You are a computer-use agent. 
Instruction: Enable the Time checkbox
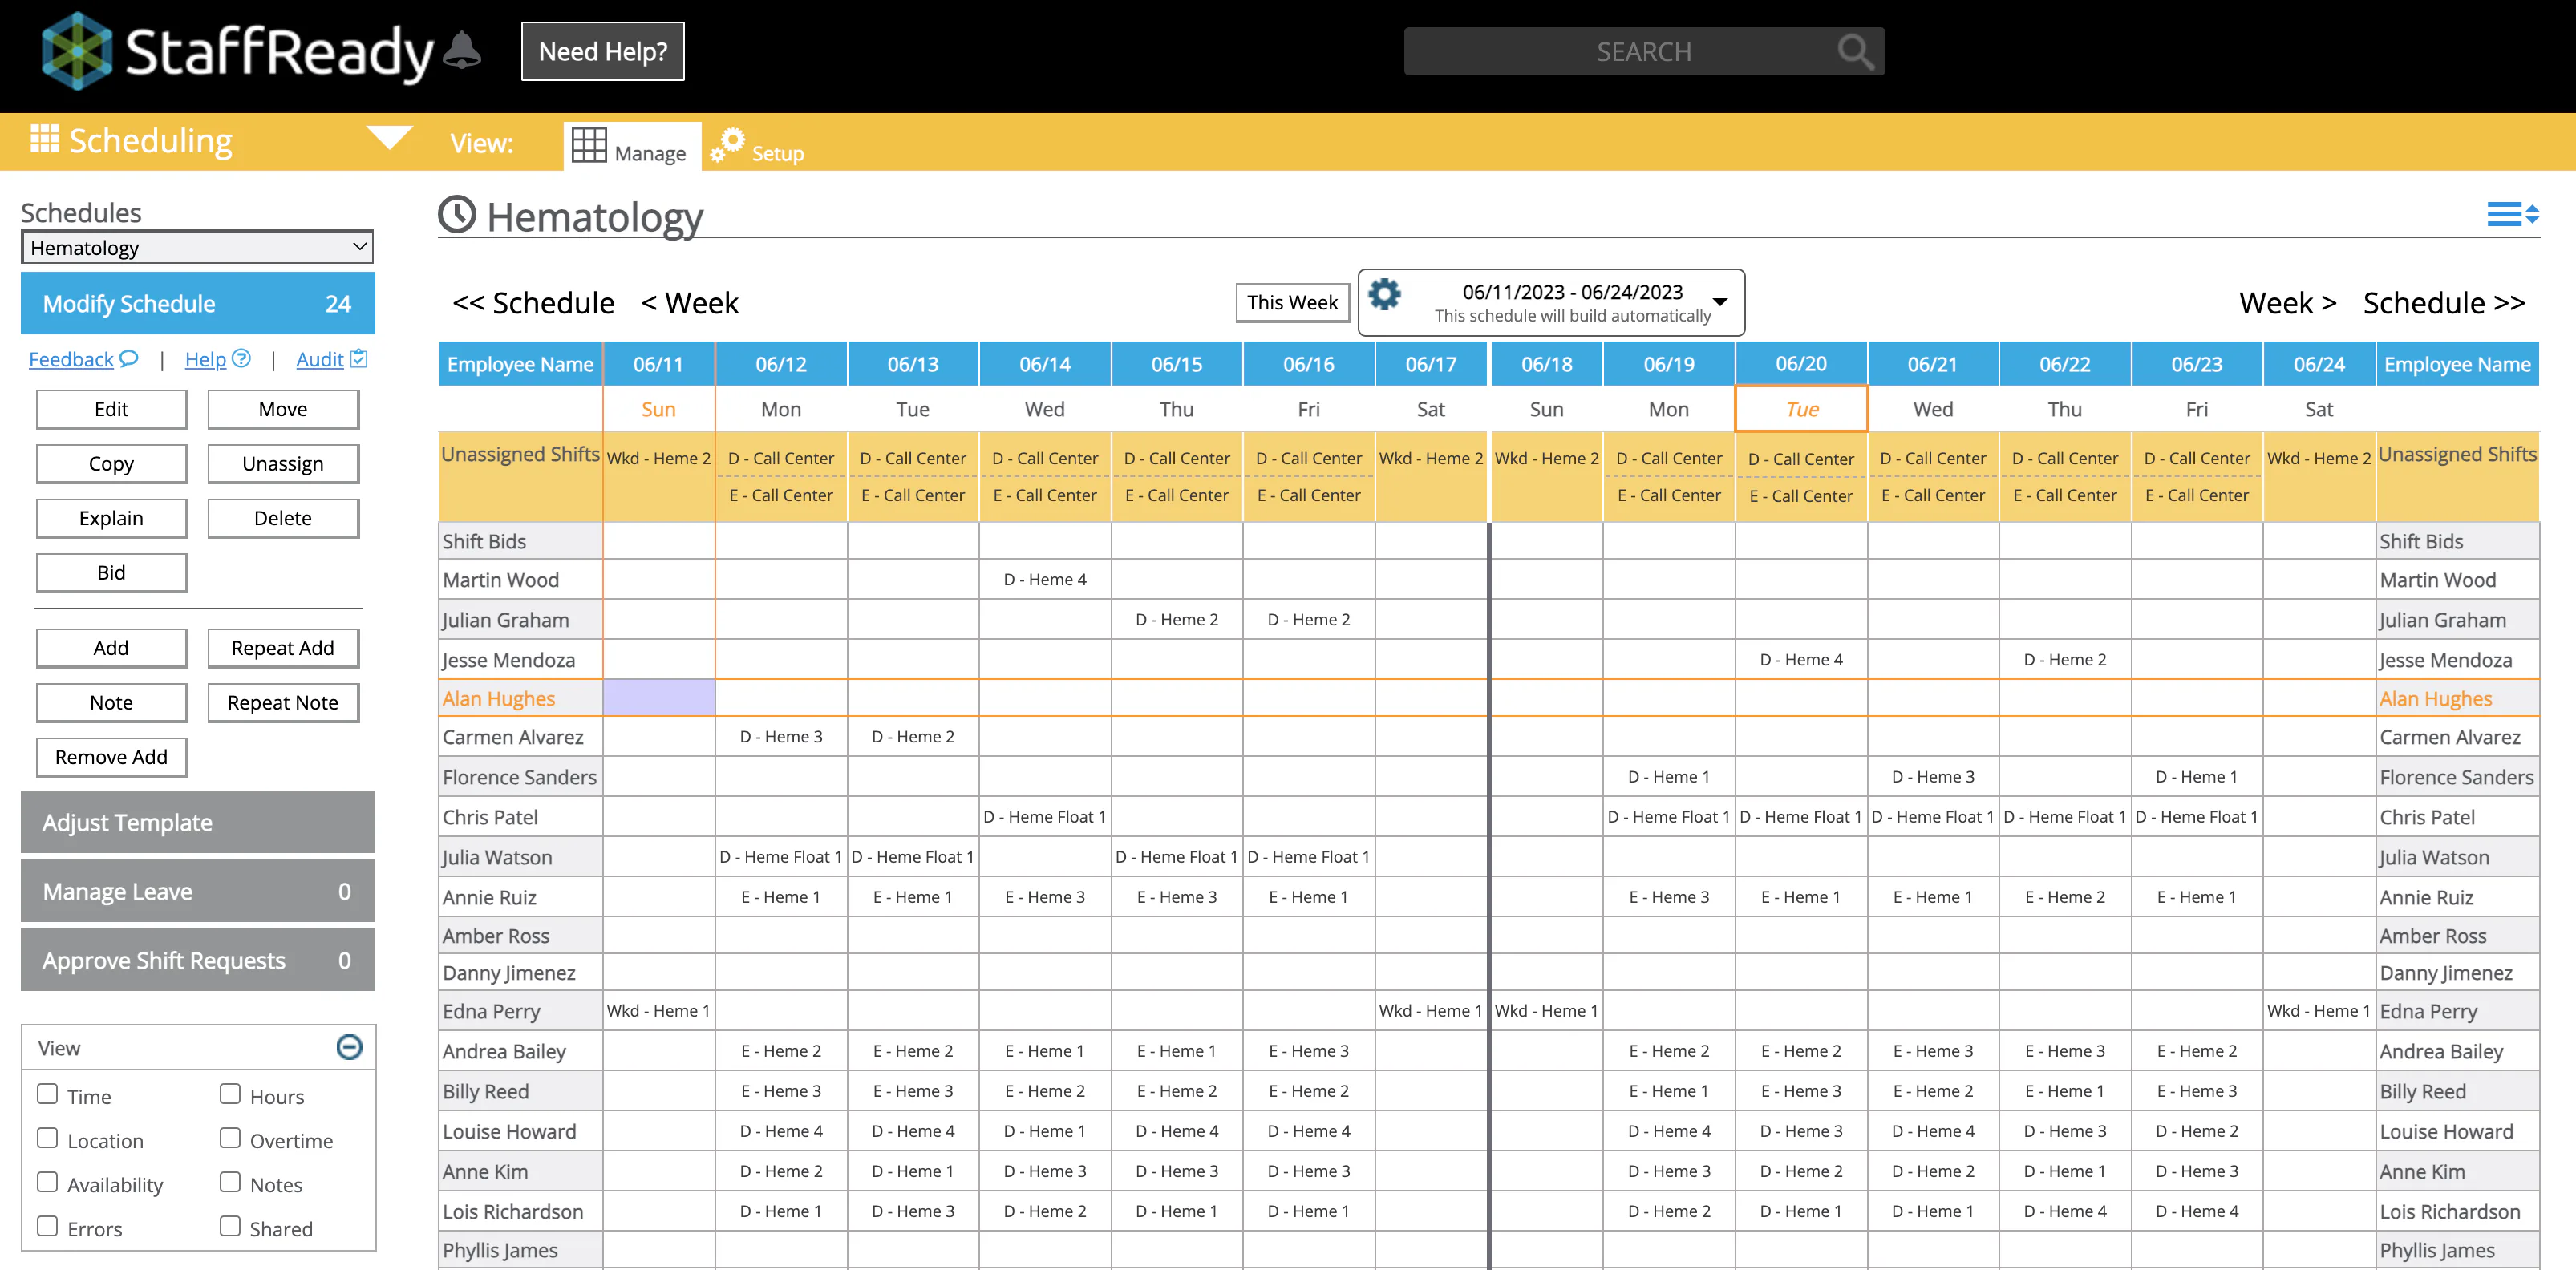(x=47, y=1094)
